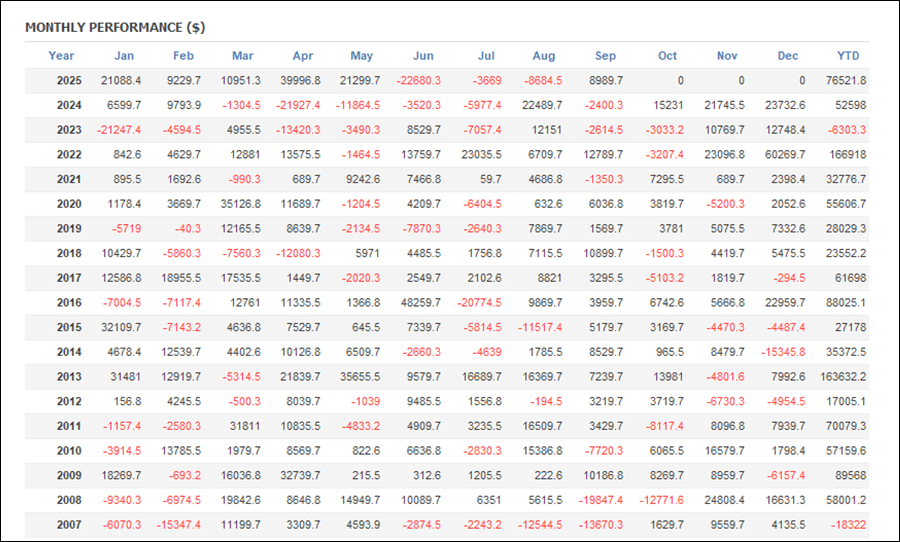Select the YTD column header
This screenshot has width=900, height=542.
pos(848,56)
